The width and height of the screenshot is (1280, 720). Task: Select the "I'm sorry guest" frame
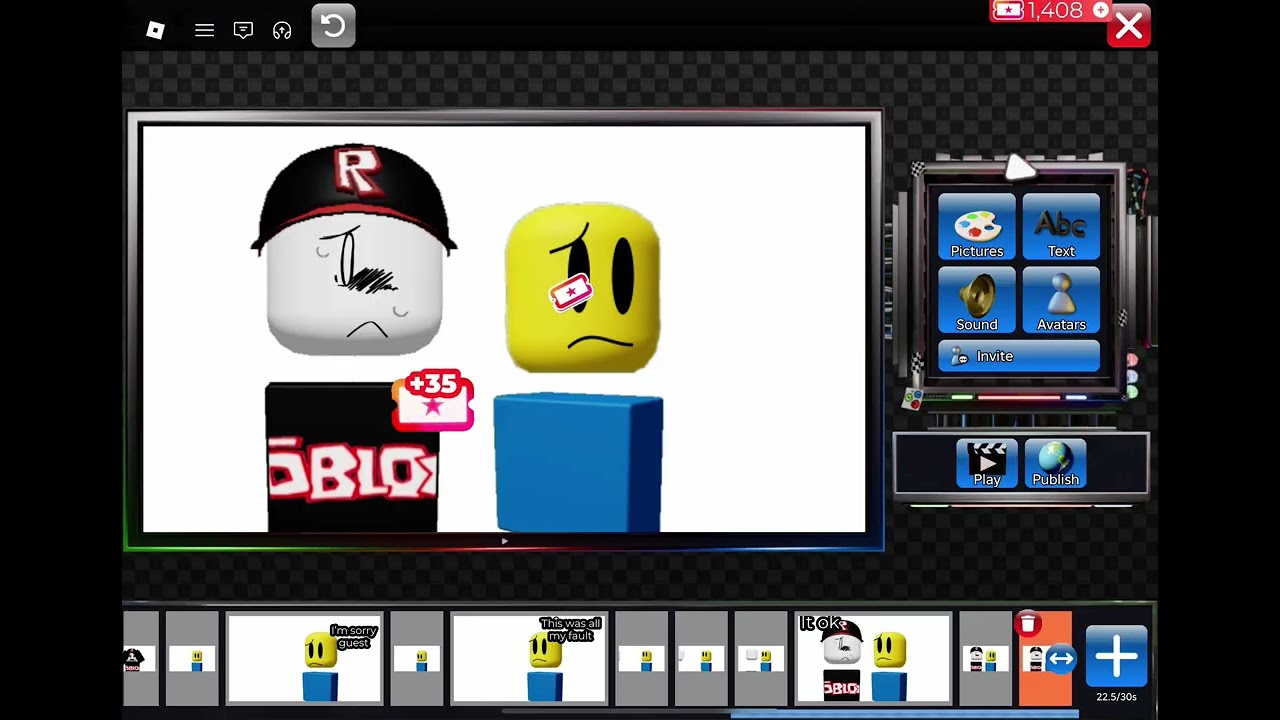coord(305,658)
